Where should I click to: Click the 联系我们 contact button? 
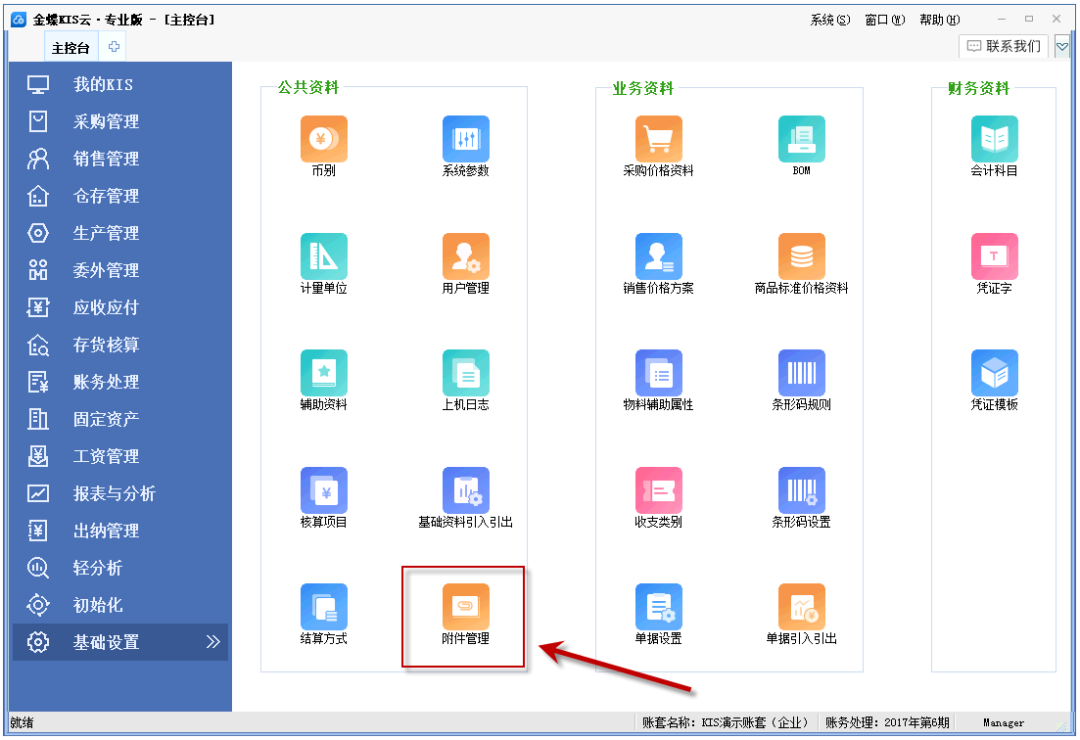pyautogui.click(x=1004, y=46)
